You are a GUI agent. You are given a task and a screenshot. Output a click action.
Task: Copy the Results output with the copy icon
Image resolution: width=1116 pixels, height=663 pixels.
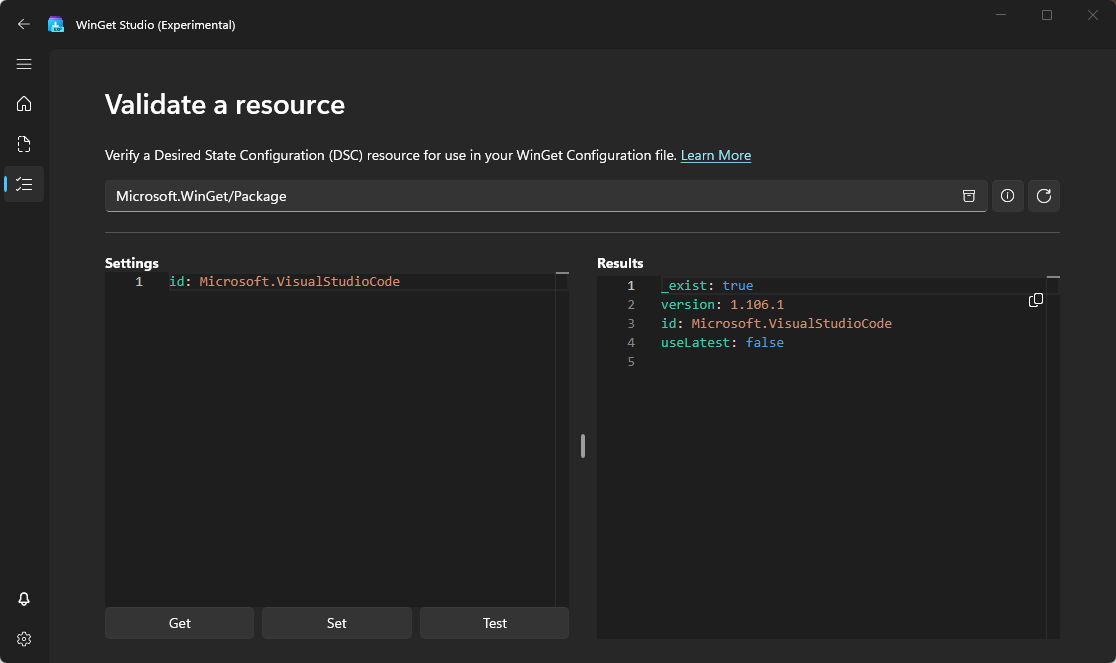[1036, 300]
